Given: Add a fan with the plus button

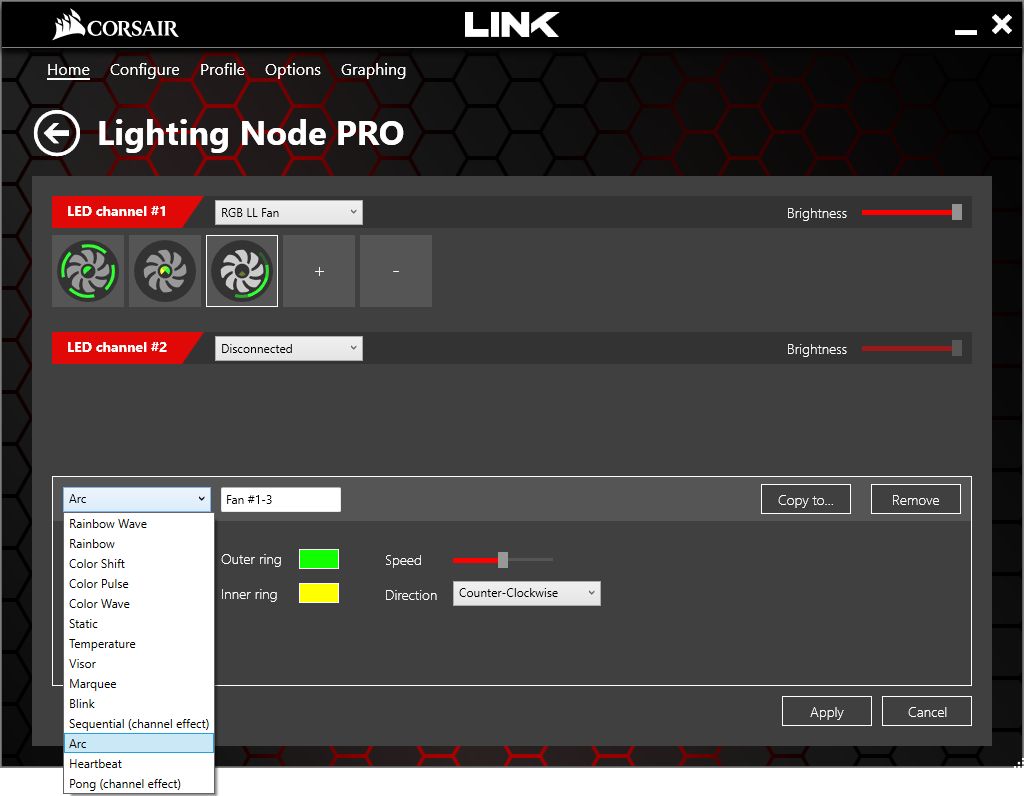Looking at the screenshot, I should [x=319, y=271].
